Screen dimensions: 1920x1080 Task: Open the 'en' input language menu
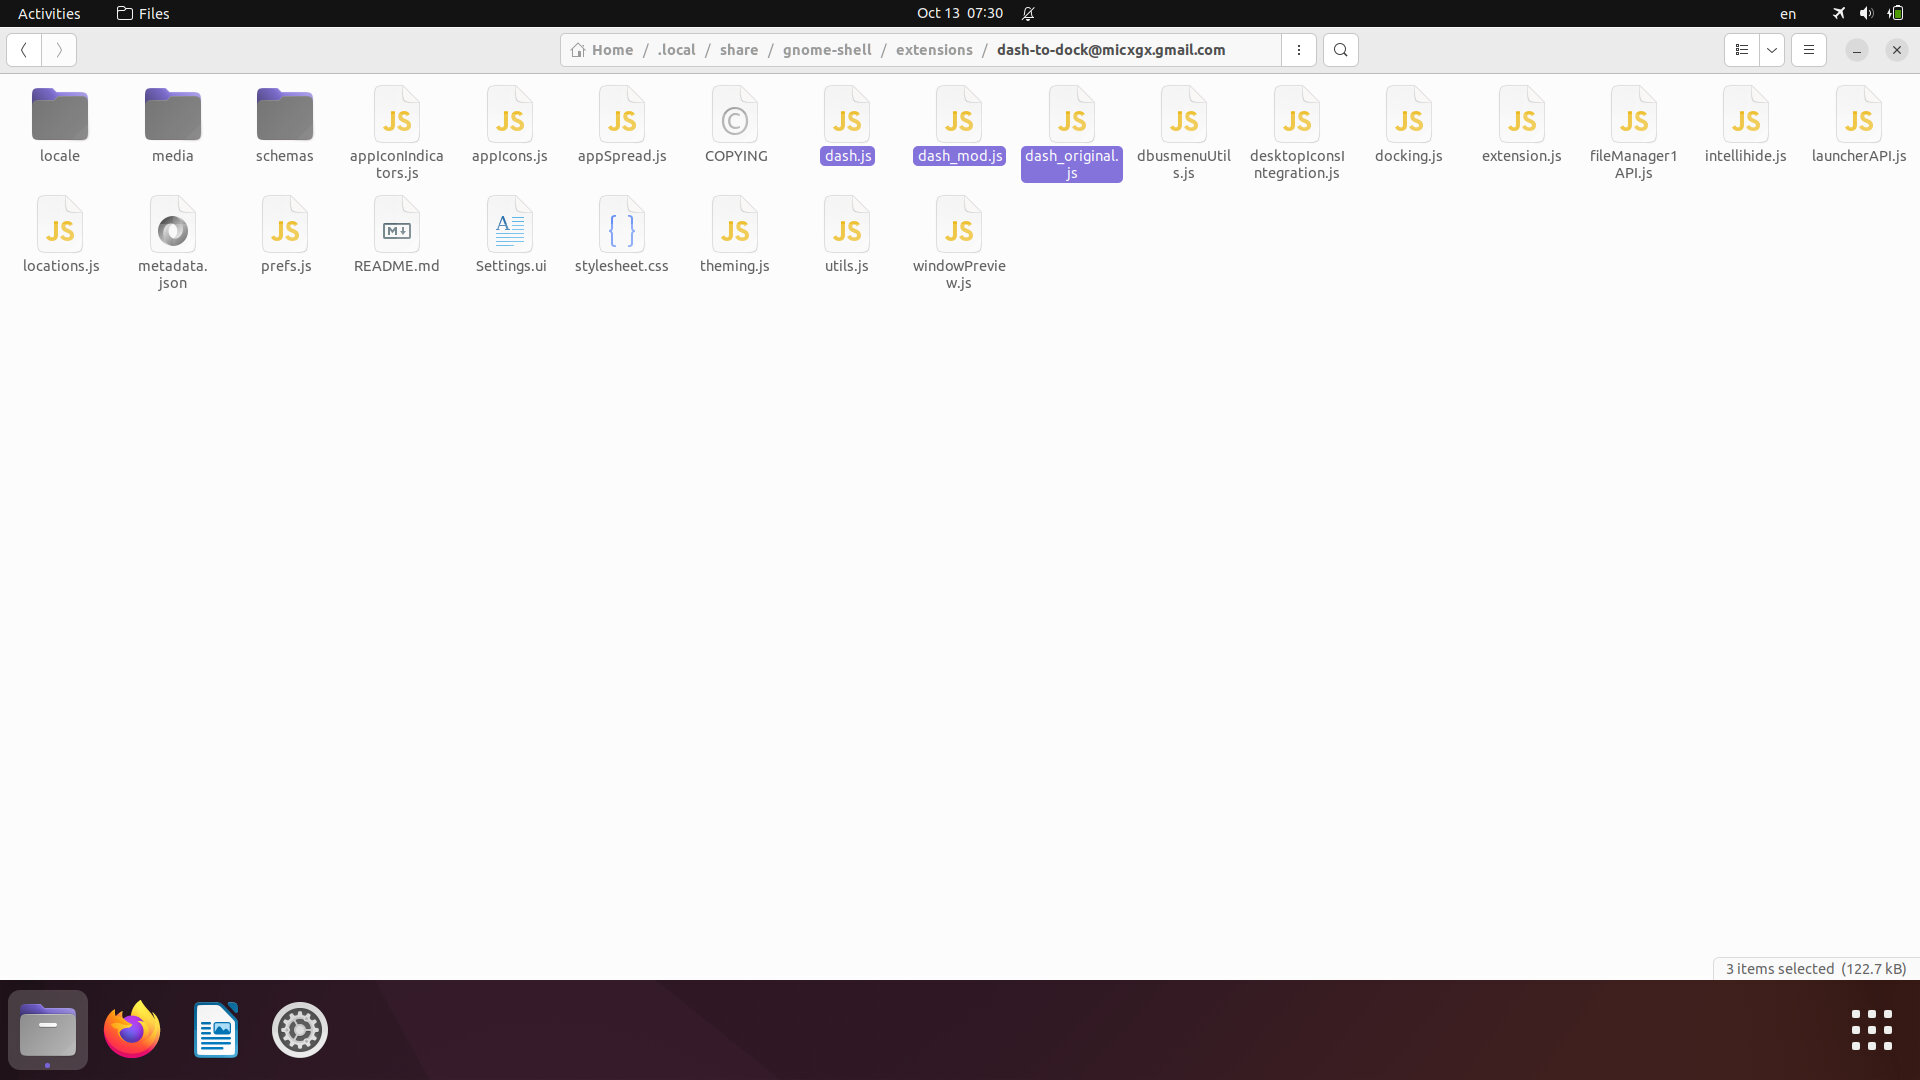pyautogui.click(x=1787, y=14)
